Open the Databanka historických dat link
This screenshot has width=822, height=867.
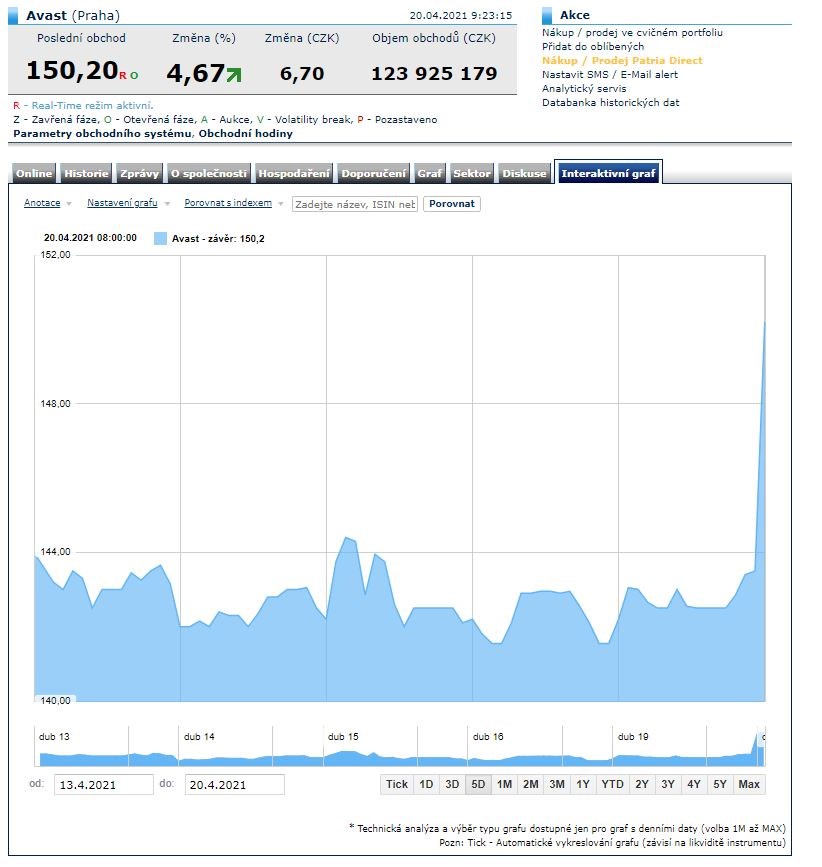[x=611, y=103]
